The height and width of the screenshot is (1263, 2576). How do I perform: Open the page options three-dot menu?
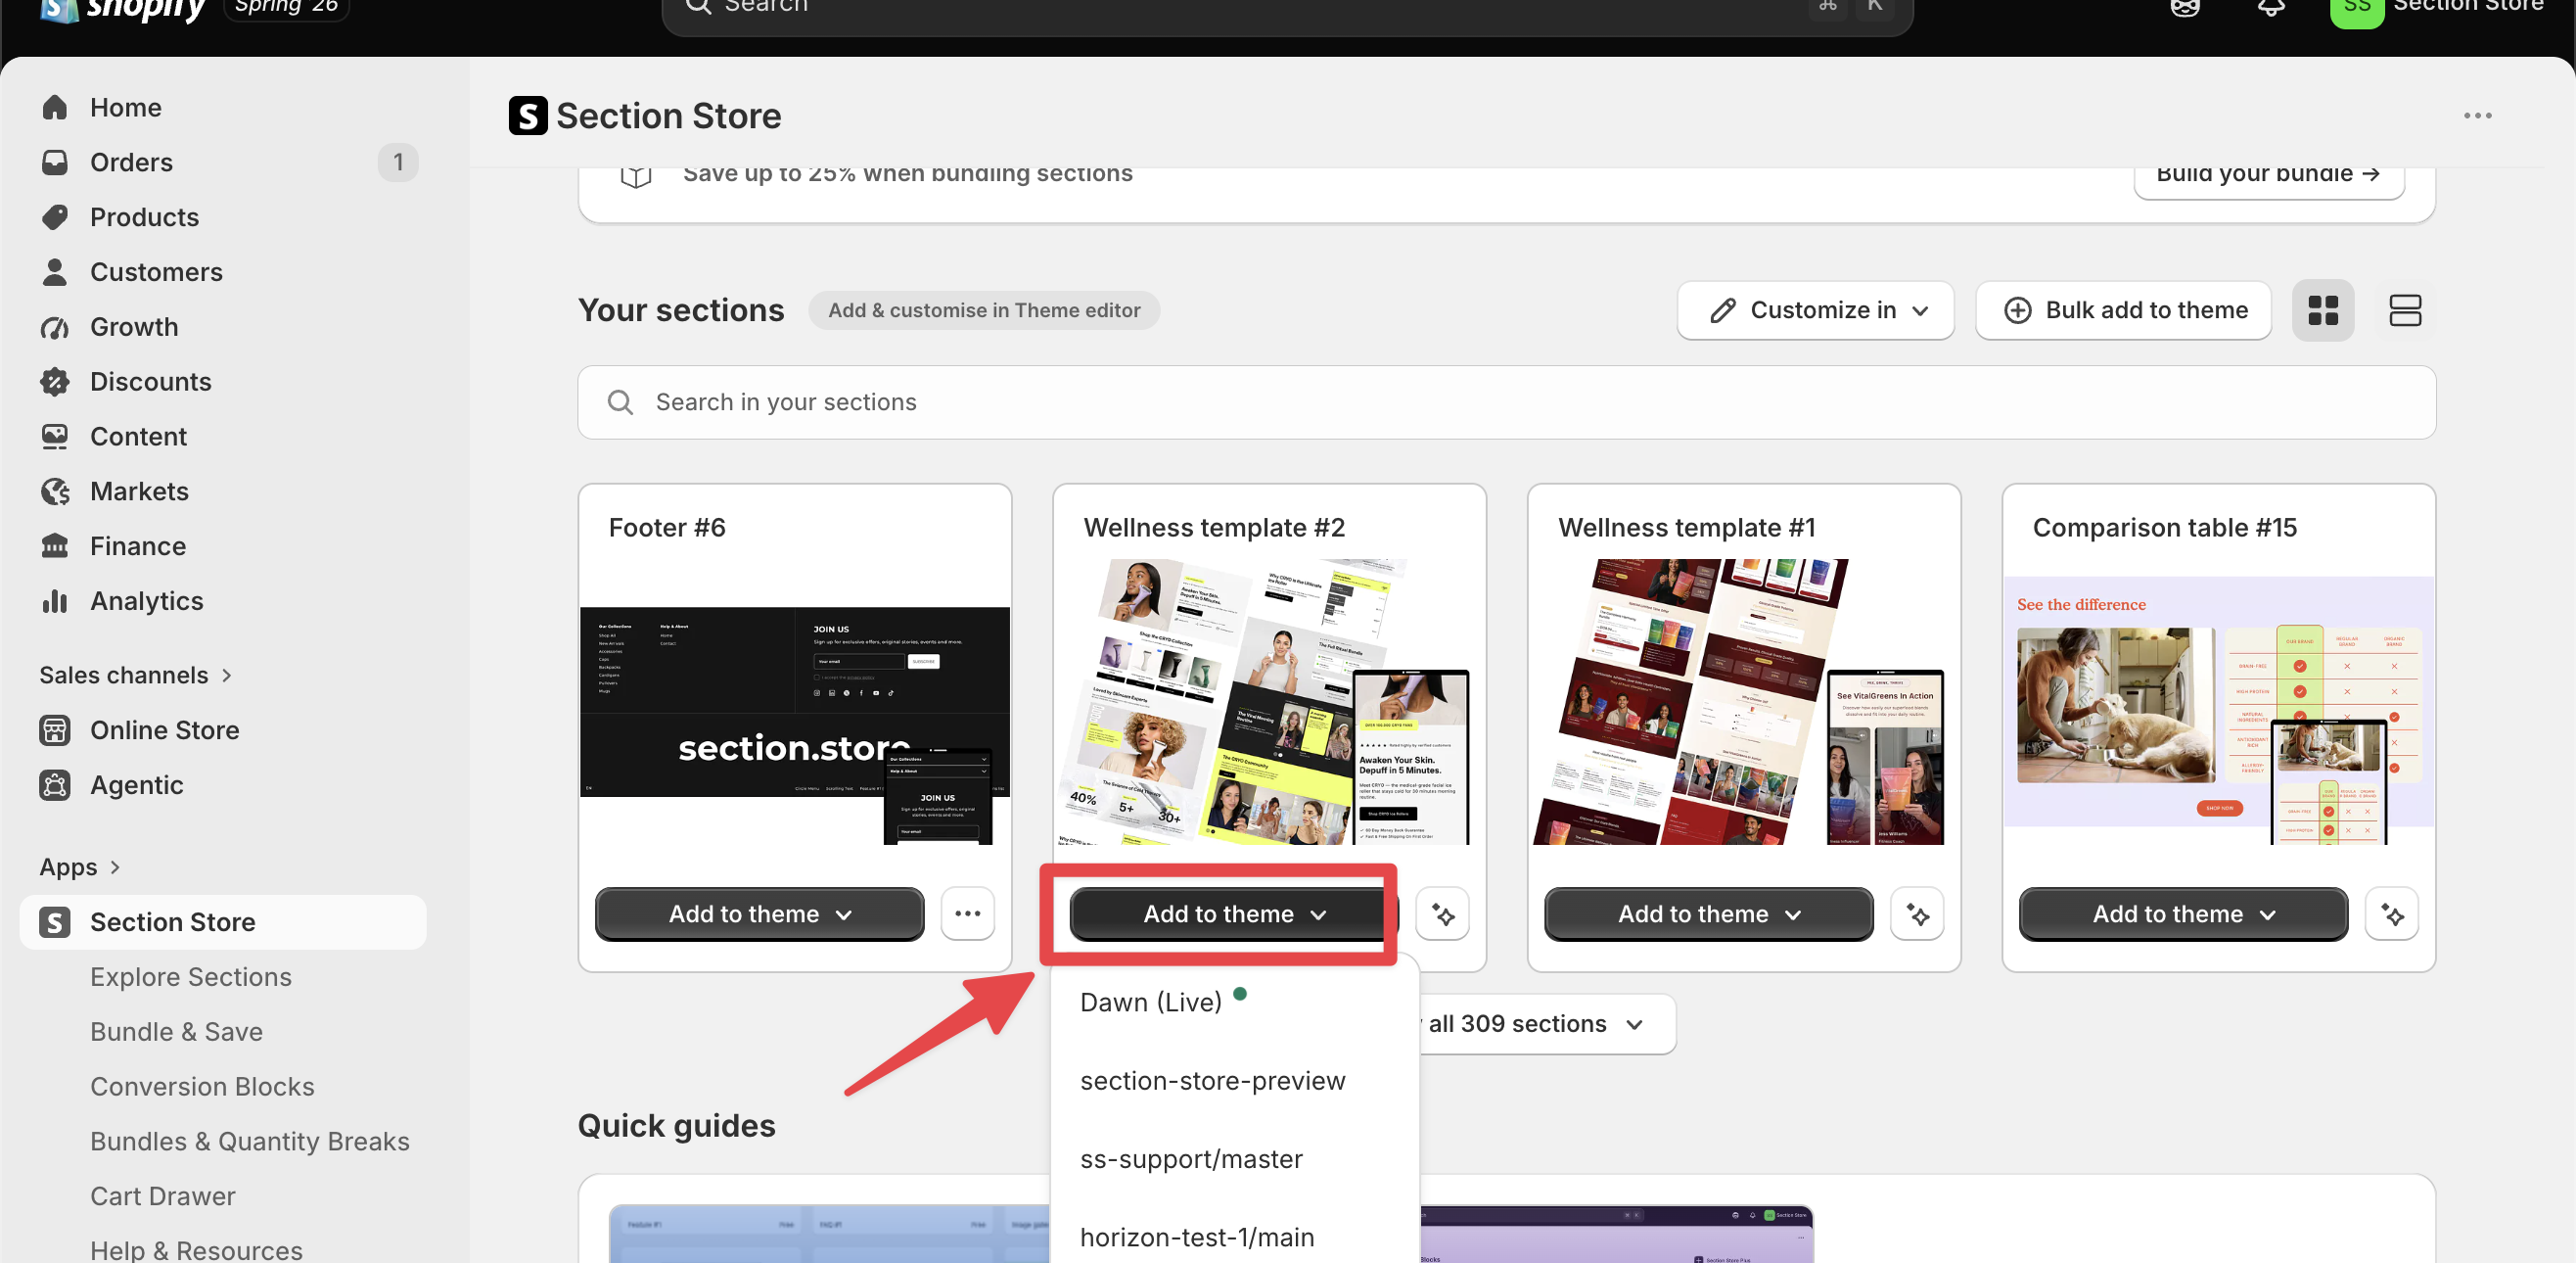tap(2477, 116)
